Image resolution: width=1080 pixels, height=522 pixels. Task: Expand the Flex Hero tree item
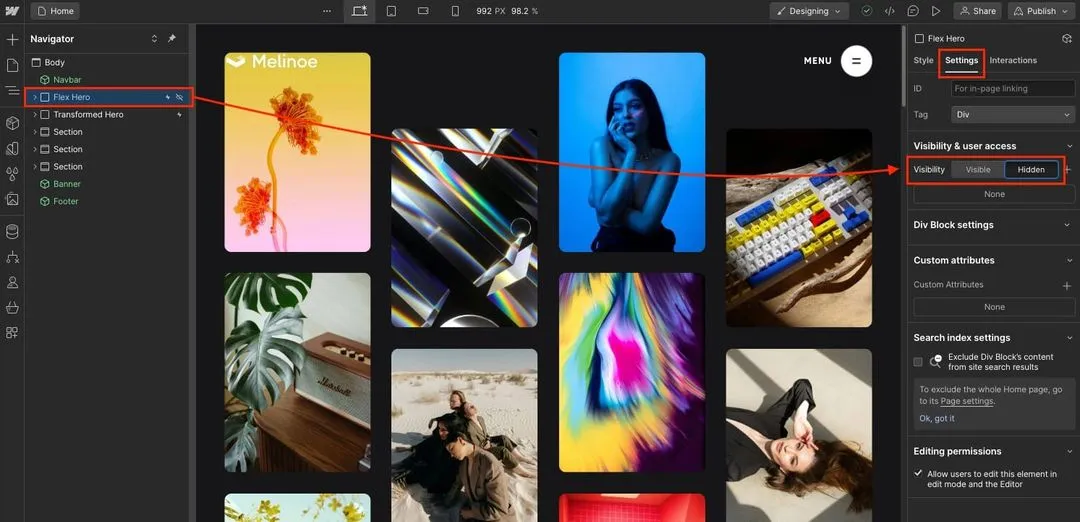pyautogui.click(x=35, y=97)
